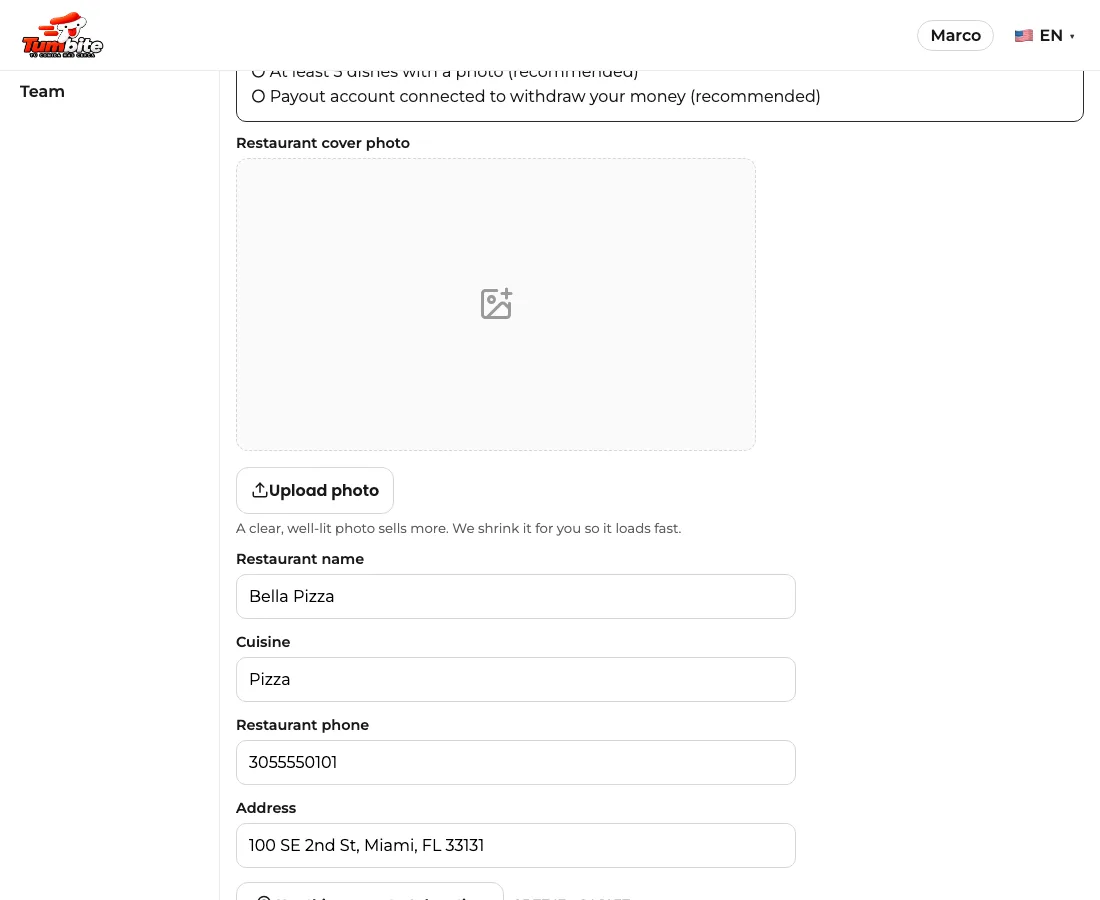
Task: Click the Upload photo button
Action: point(315,490)
